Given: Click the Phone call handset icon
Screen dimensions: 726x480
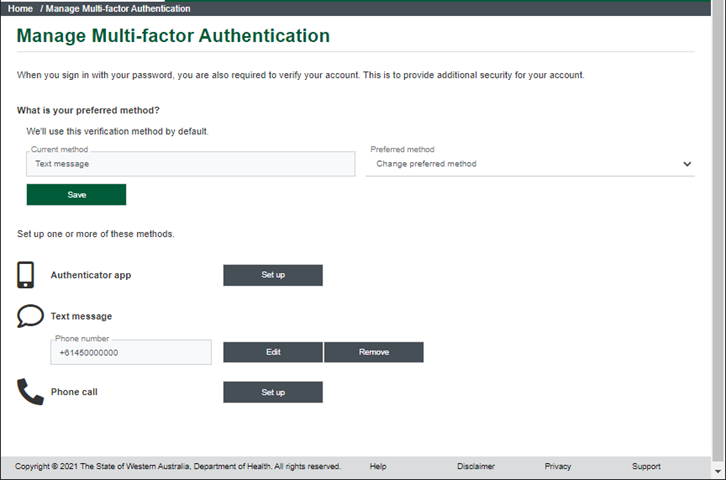Looking at the screenshot, I should (30, 392).
